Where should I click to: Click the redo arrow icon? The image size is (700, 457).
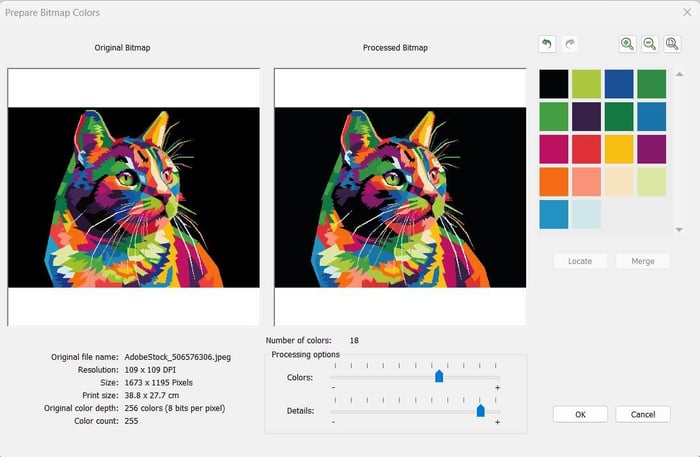coord(570,44)
